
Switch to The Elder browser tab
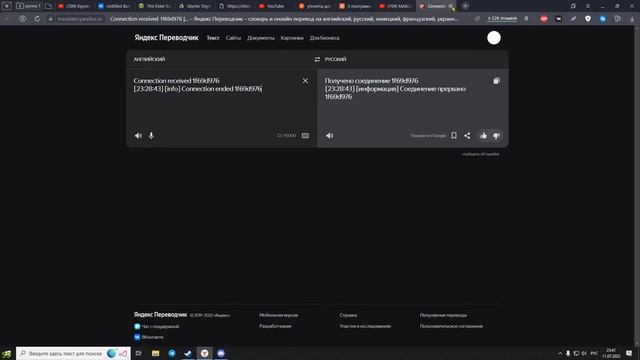point(154,6)
